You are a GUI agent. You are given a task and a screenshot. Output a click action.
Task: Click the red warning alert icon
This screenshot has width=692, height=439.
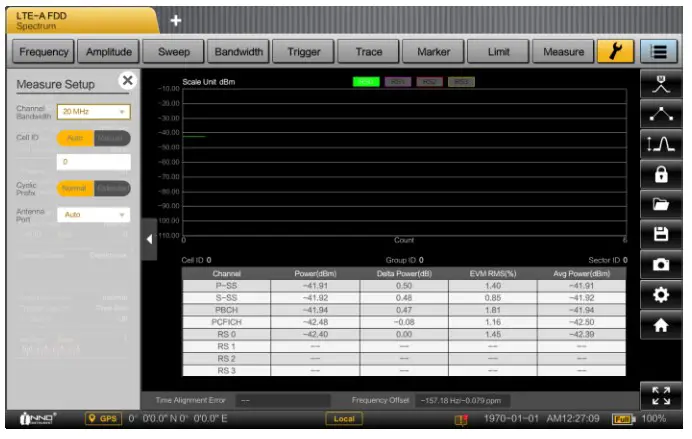pyautogui.click(x=461, y=419)
